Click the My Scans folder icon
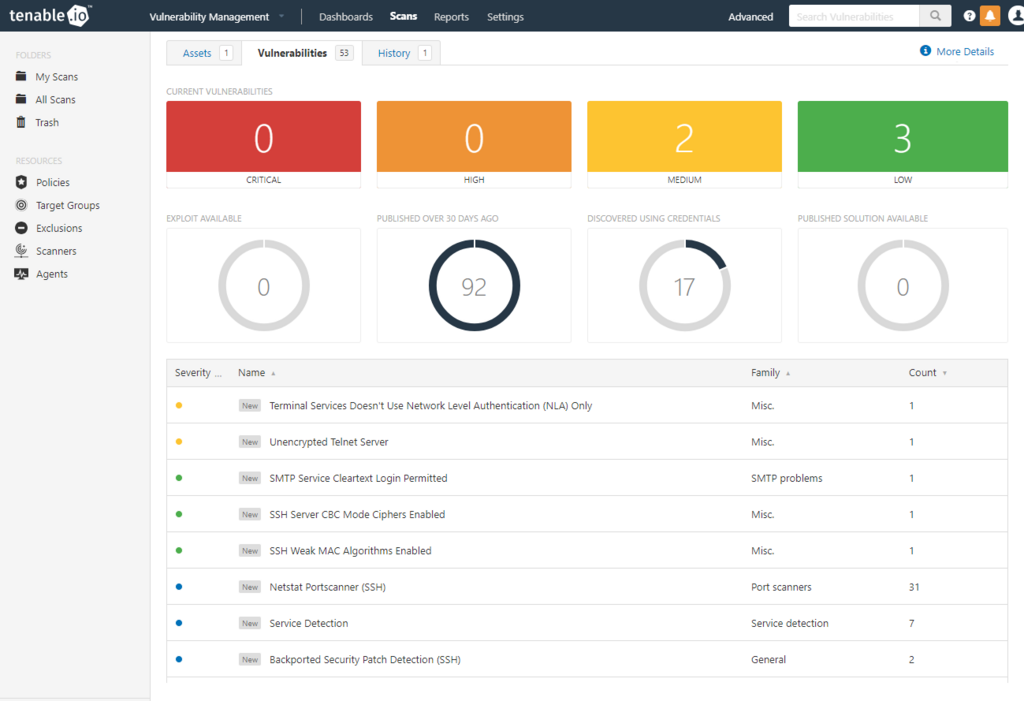 point(22,76)
